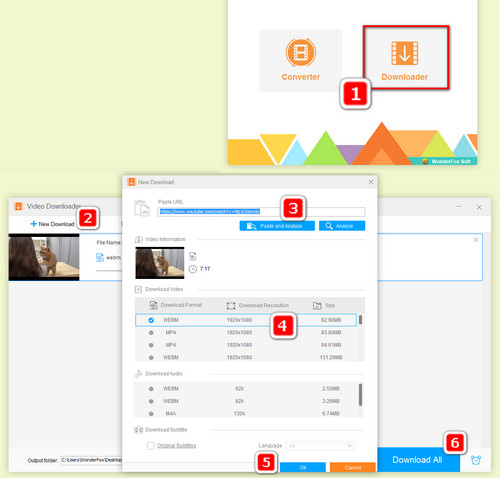Click the Output folder path field
The image size is (500, 478).
coord(91,460)
